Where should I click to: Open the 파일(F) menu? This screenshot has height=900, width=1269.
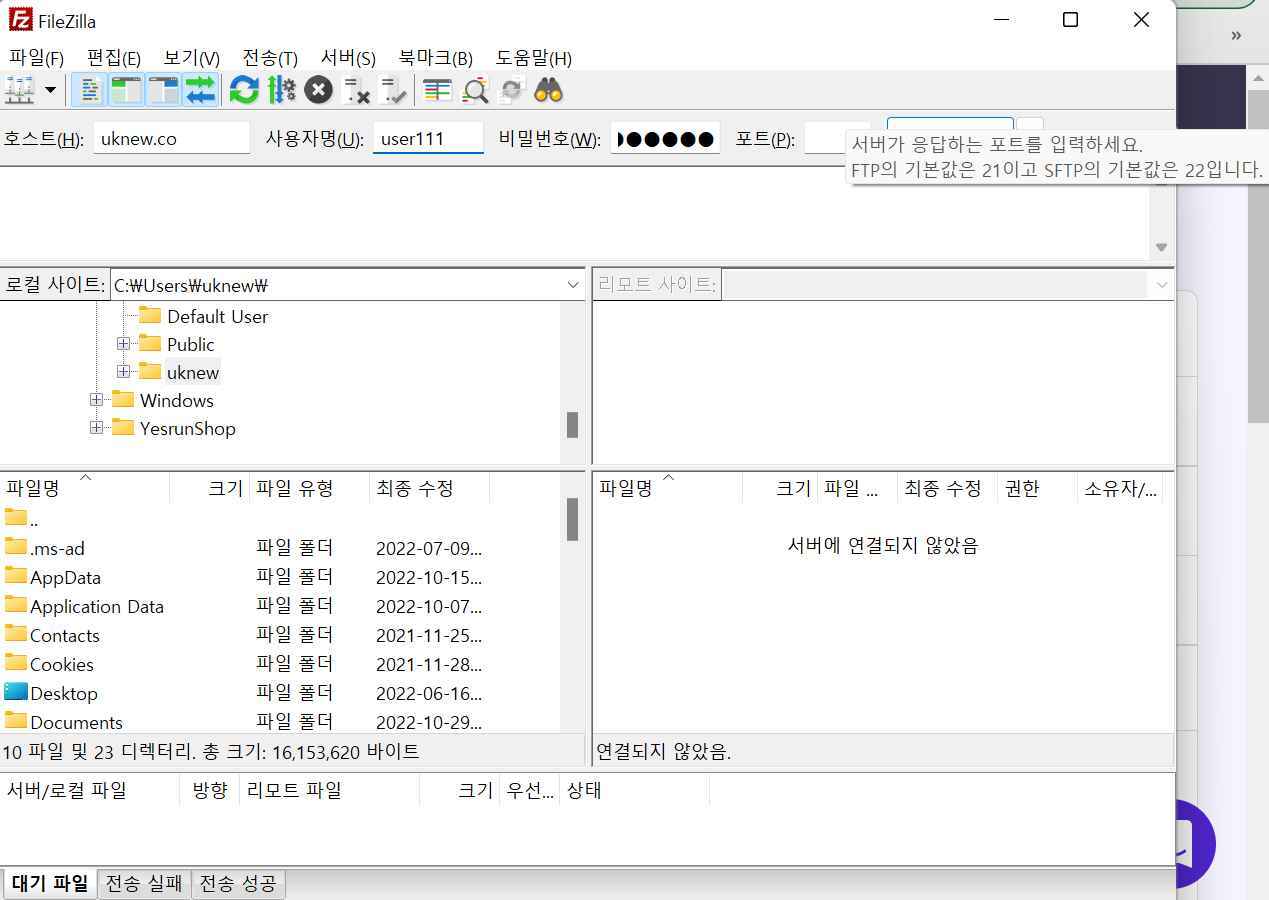tap(37, 58)
